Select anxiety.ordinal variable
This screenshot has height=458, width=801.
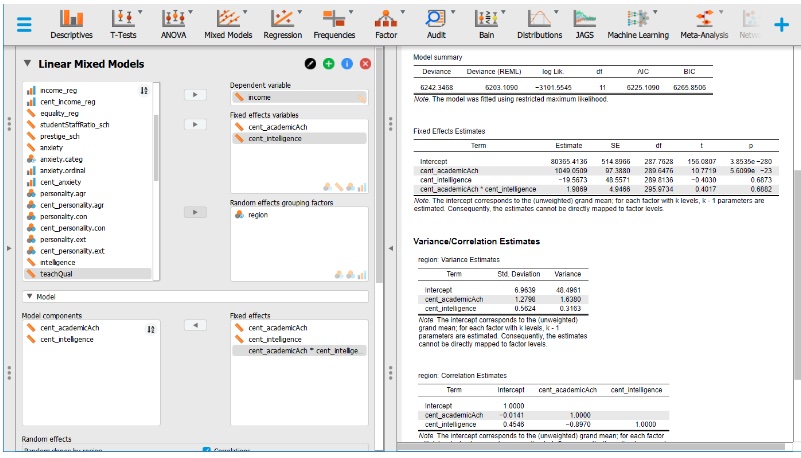(x=88, y=171)
